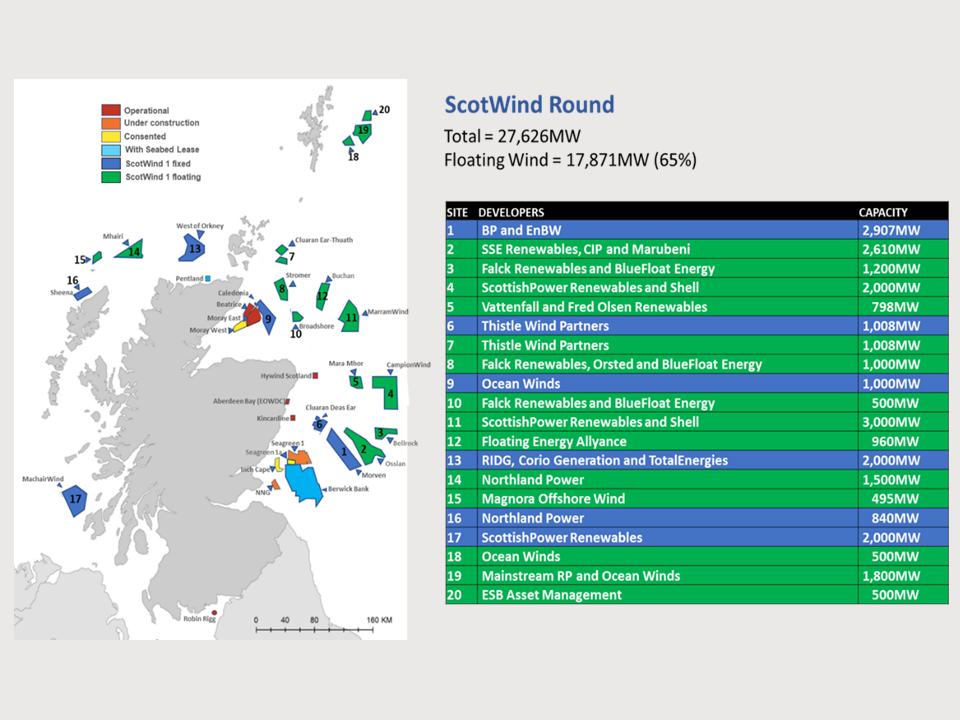This screenshot has height=720, width=960.
Task: Click ScottishPower Renewables site 17 cell
Action: [667, 538]
